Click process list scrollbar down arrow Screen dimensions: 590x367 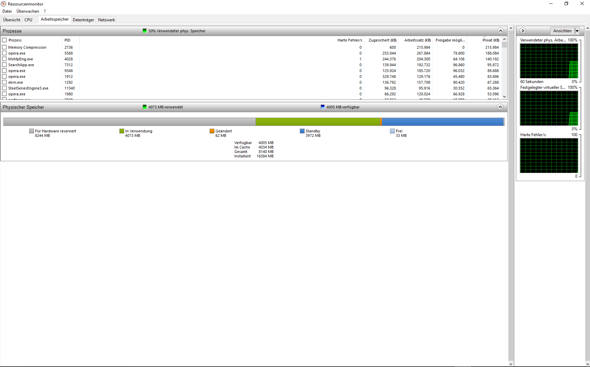[505, 97]
